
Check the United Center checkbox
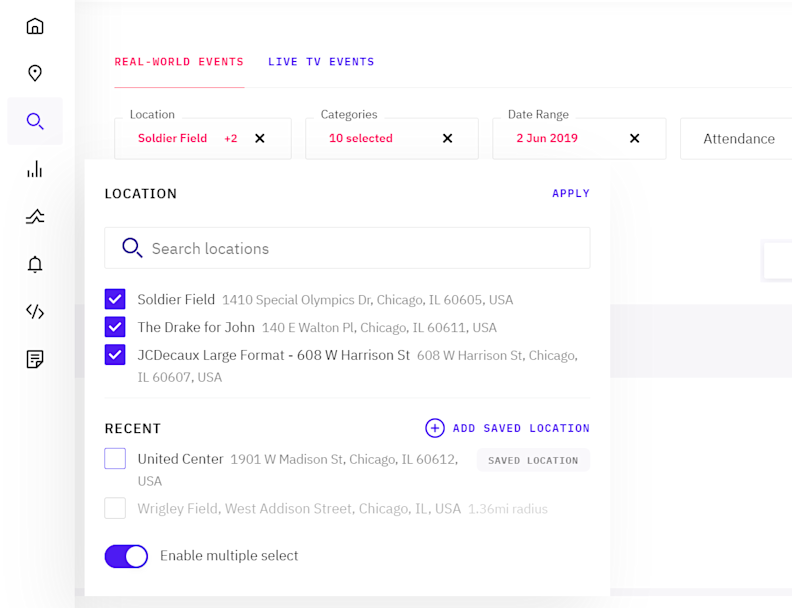coord(115,459)
